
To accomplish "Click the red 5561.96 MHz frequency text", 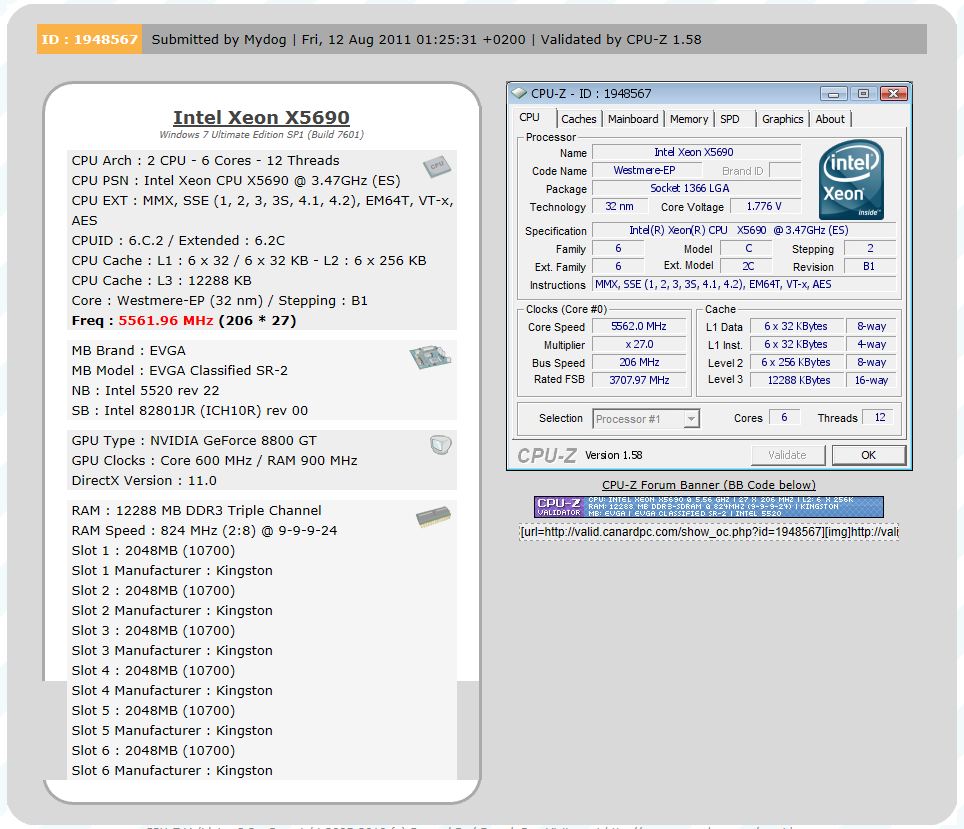I will tap(165, 320).
